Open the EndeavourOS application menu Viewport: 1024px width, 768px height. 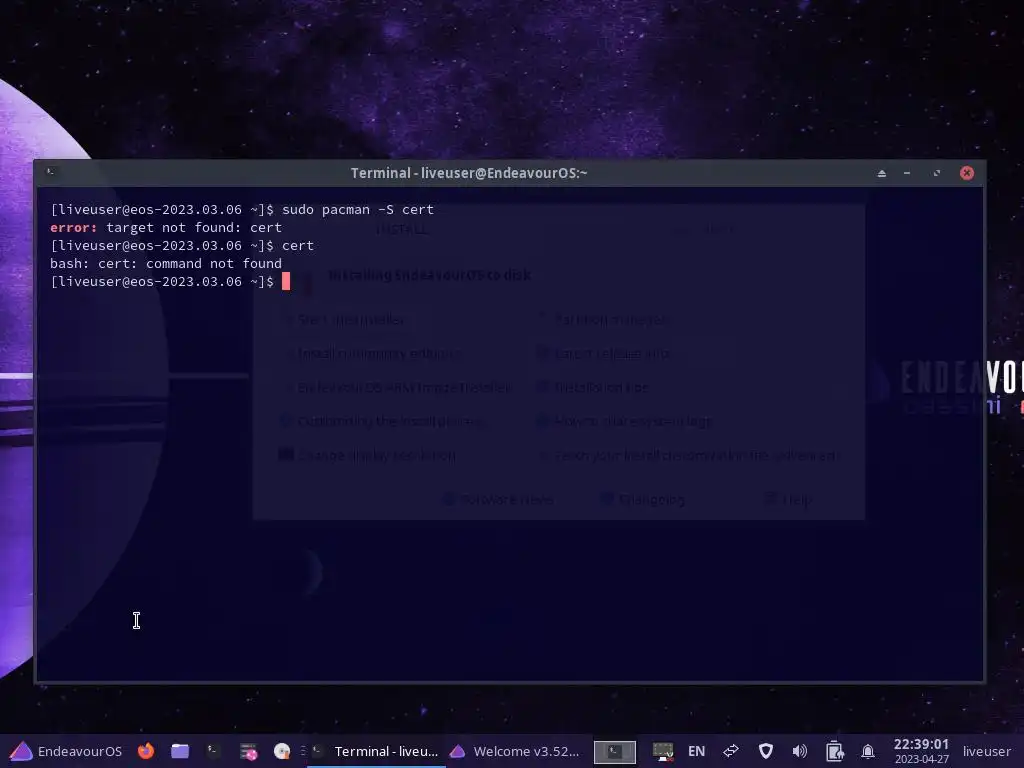point(65,751)
